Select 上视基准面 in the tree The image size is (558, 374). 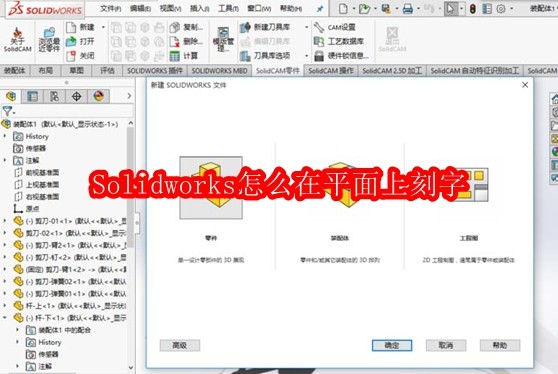click(36, 185)
